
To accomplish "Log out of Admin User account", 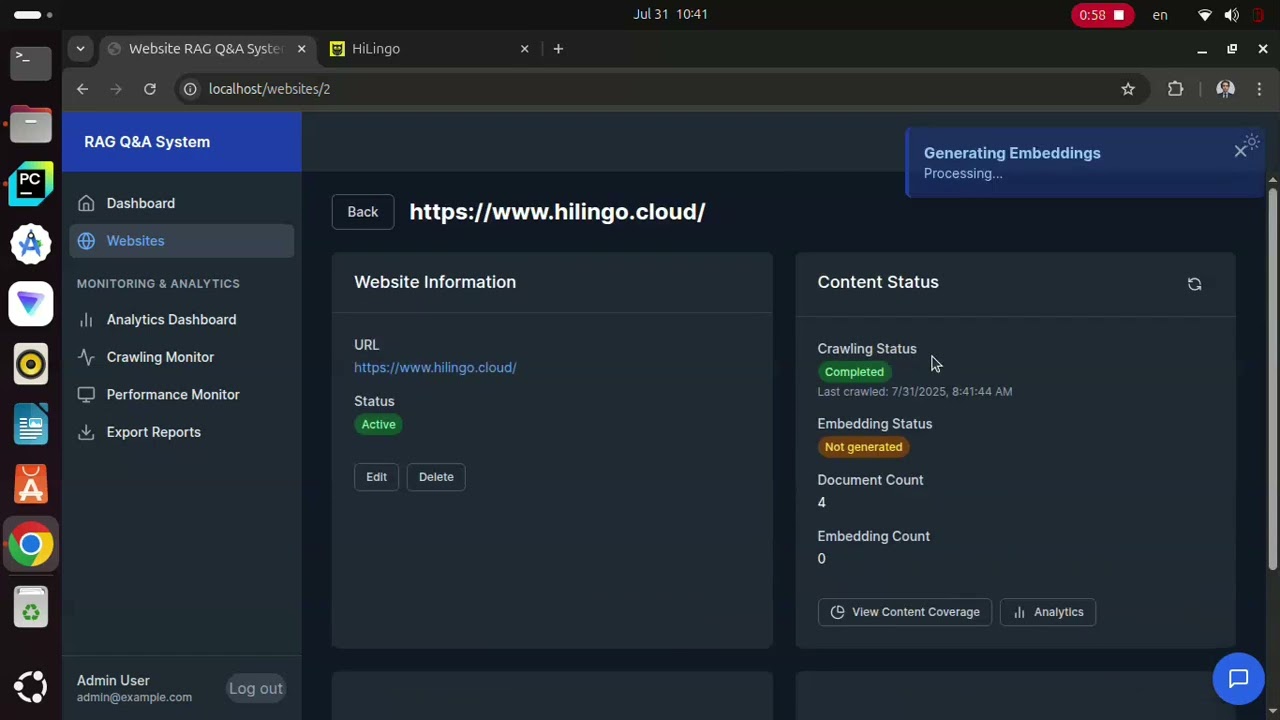I will (x=256, y=688).
